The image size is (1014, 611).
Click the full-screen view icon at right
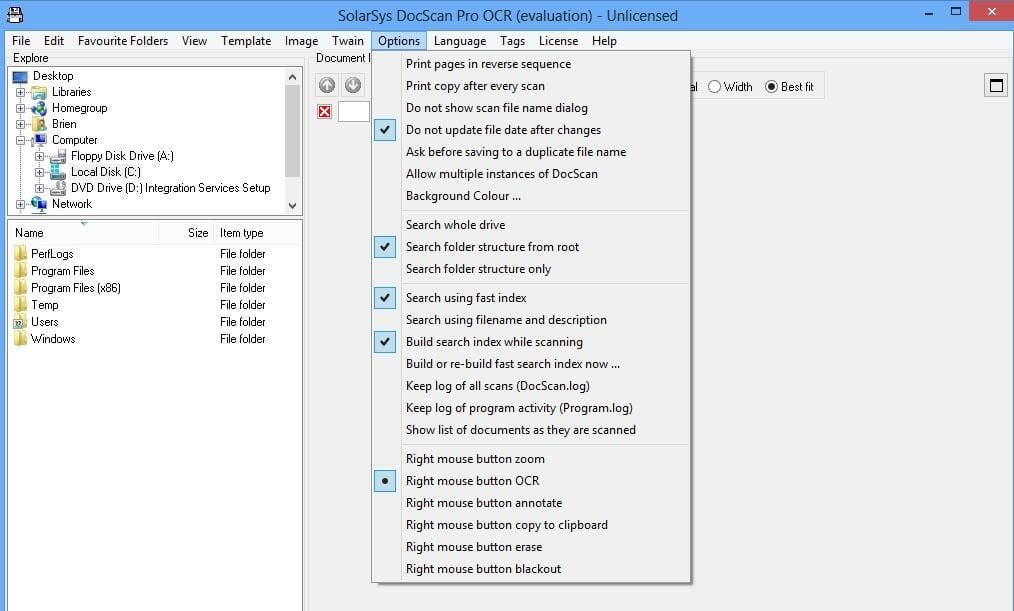(x=996, y=85)
